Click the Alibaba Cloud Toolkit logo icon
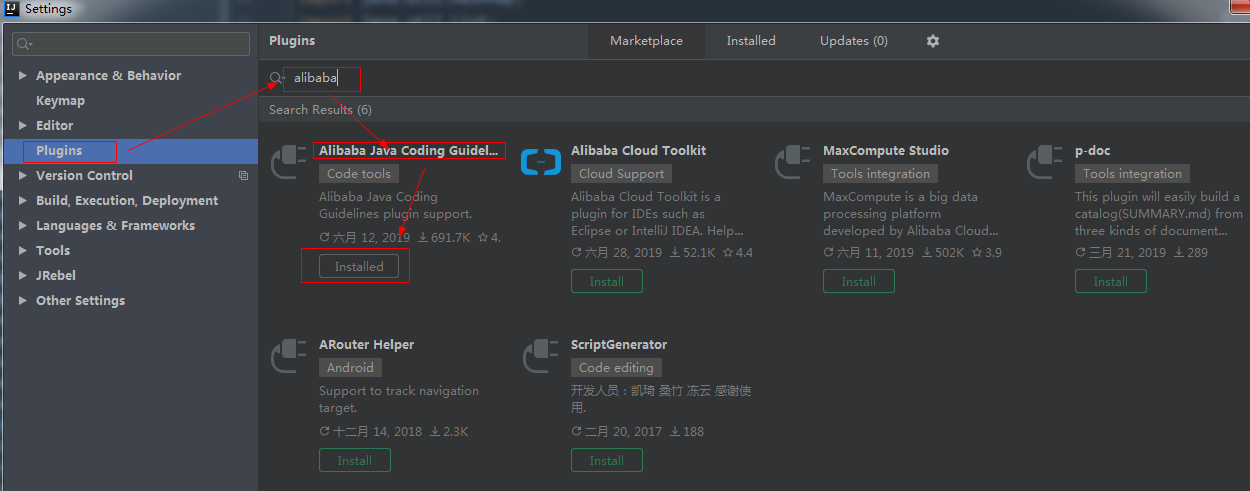 [x=541, y=160]
